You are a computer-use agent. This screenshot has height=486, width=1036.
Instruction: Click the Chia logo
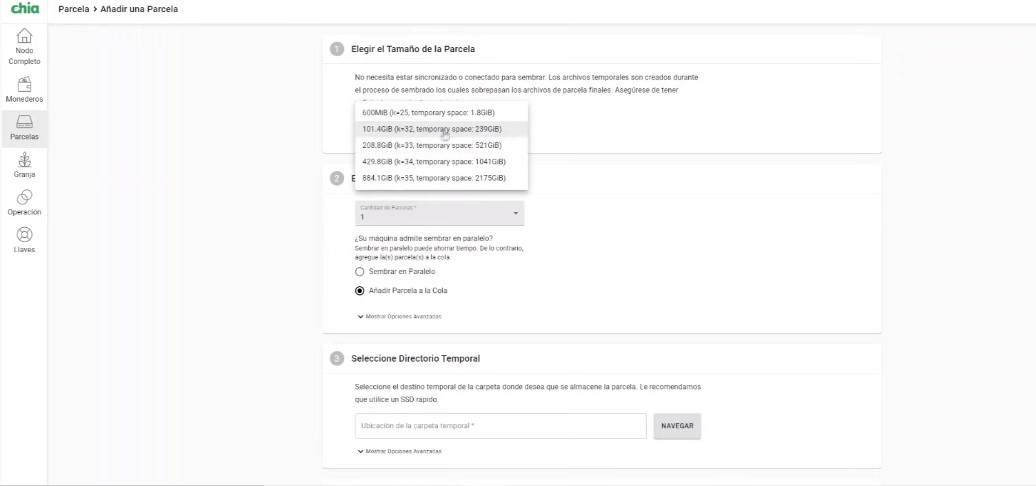pyautogui.click(x=24, y=9)
